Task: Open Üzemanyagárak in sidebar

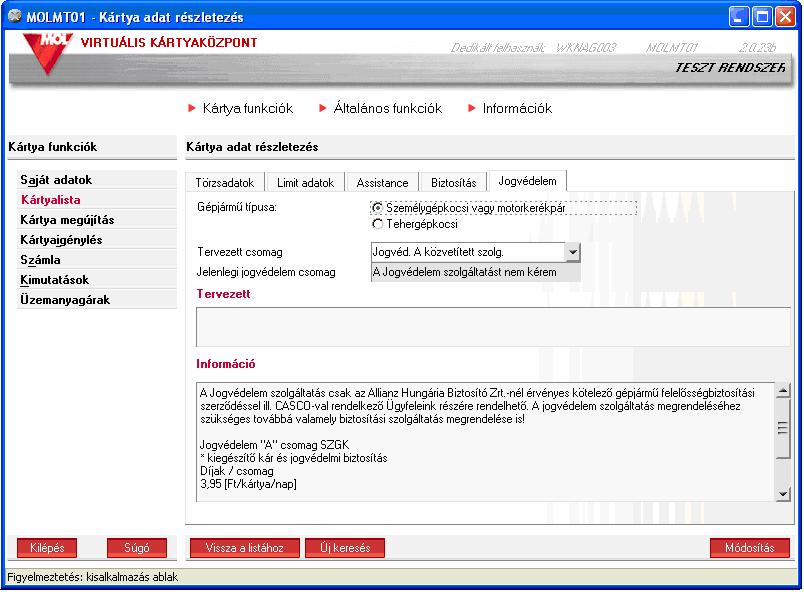Action: (96, 300)
